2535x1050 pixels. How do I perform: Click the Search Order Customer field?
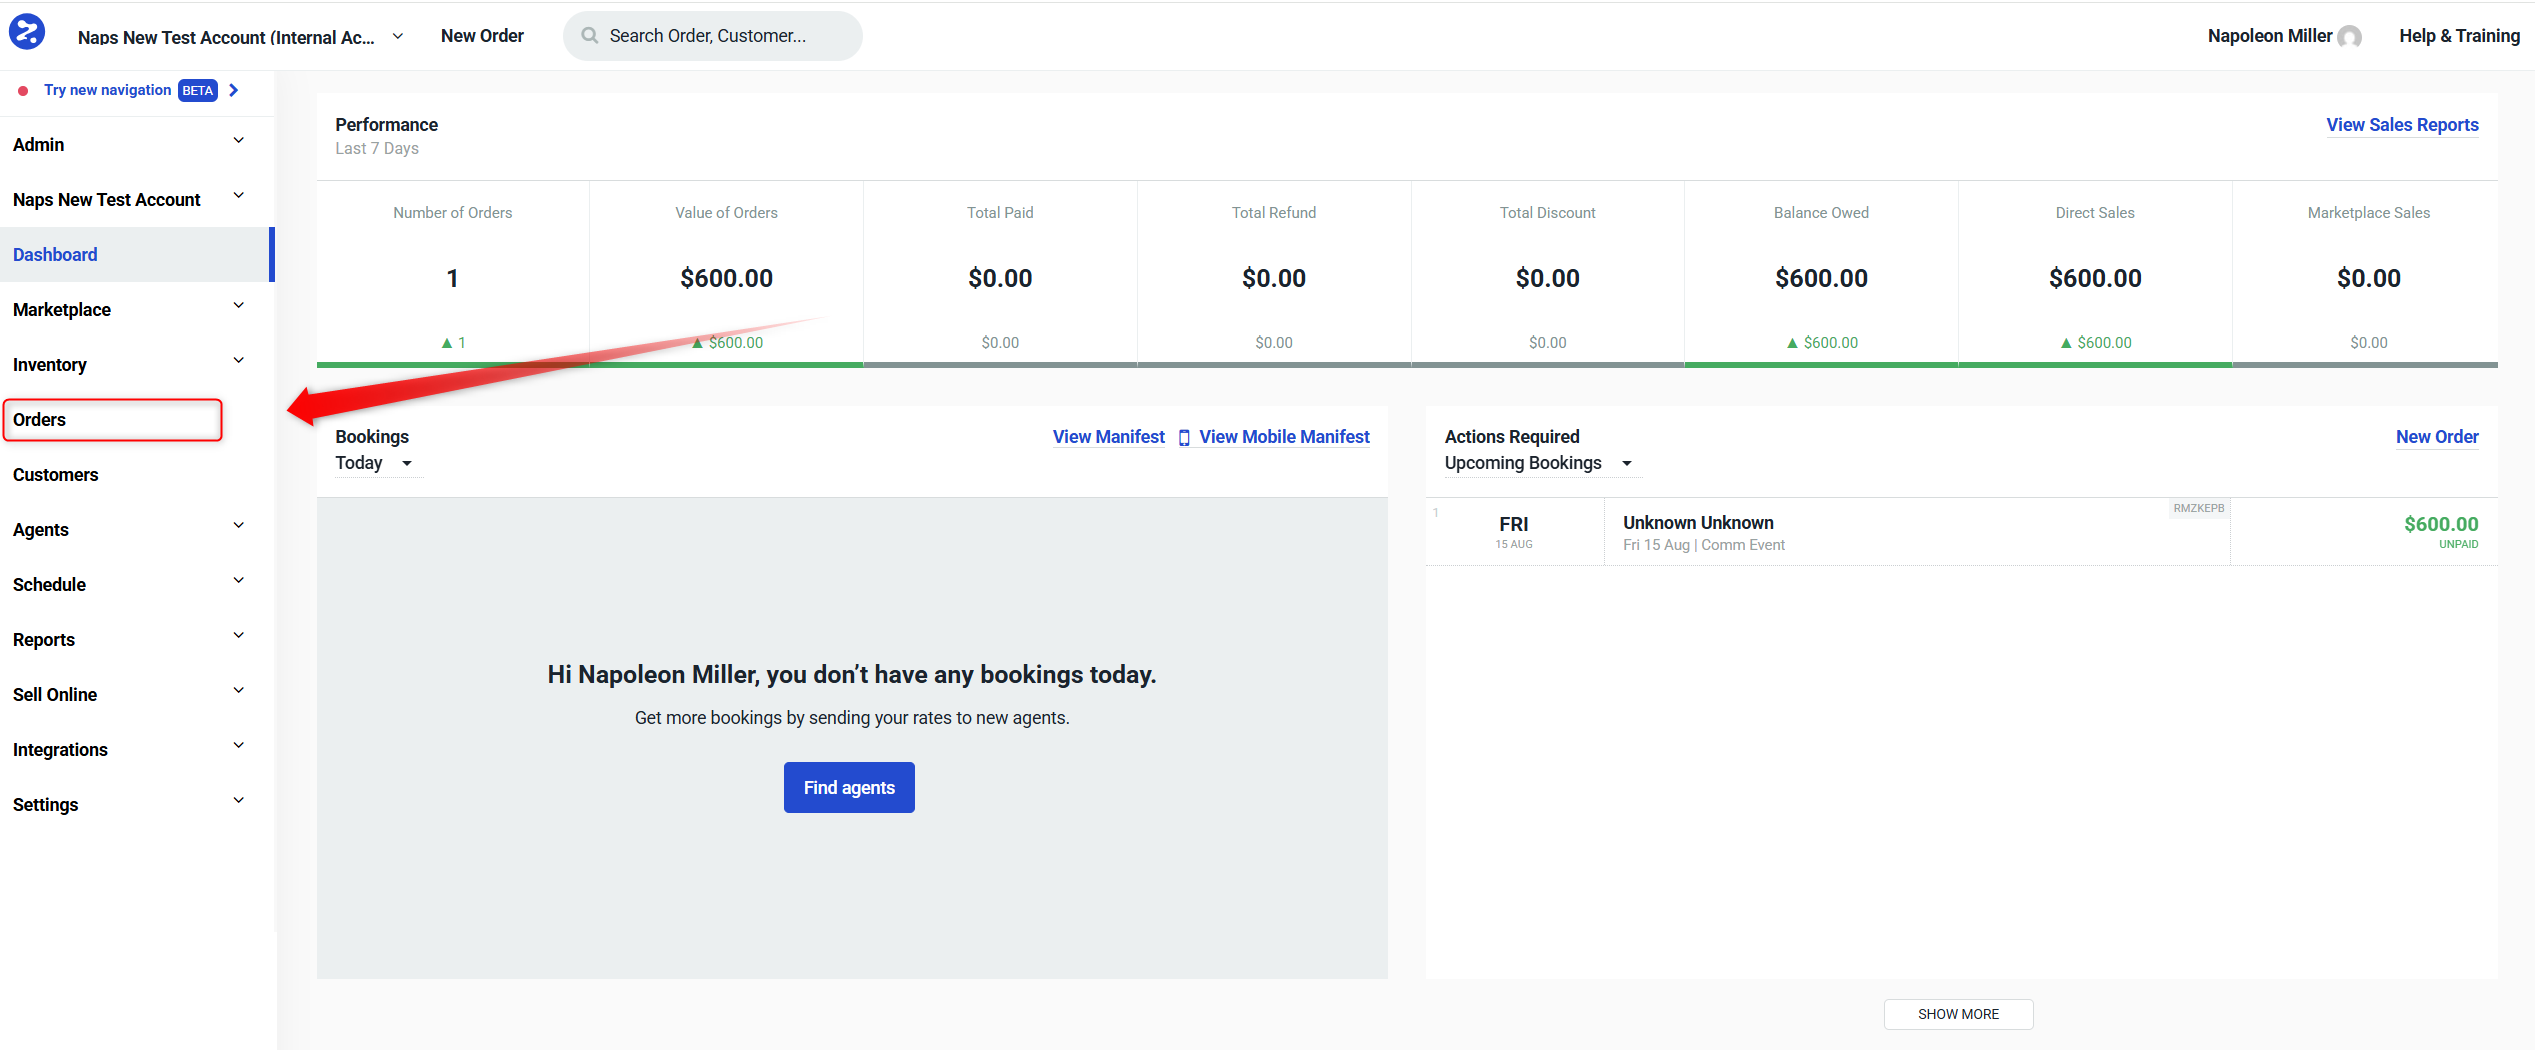point(712,35)
